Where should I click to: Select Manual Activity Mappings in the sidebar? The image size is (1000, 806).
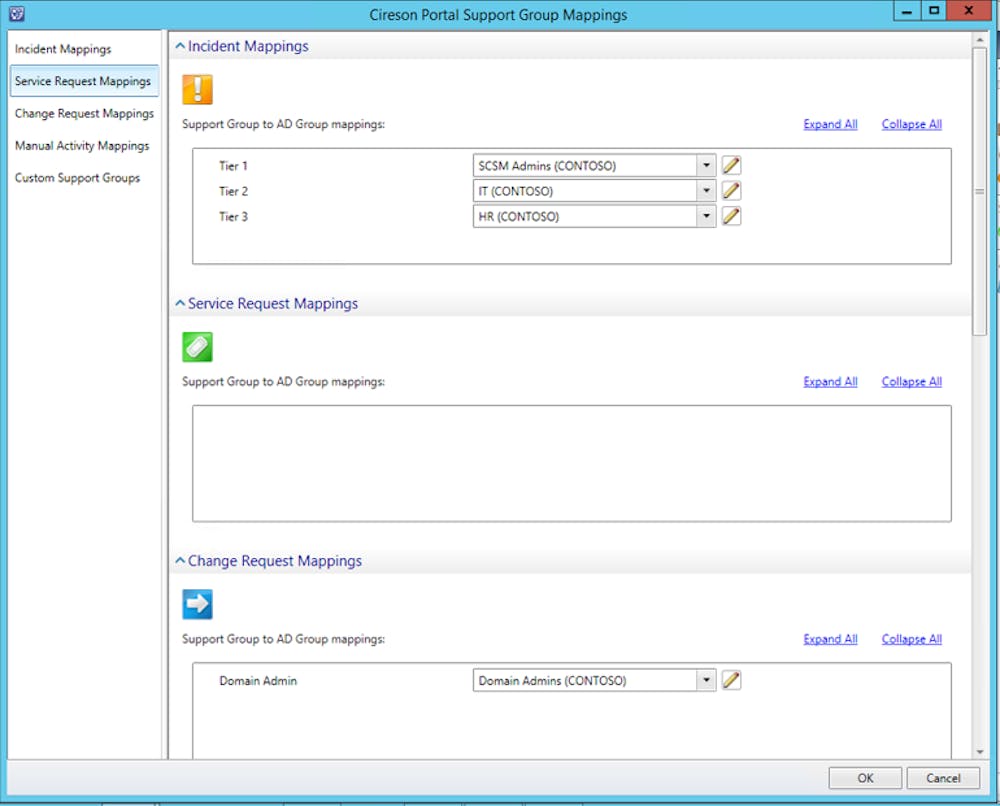click(x=83, y=145)
